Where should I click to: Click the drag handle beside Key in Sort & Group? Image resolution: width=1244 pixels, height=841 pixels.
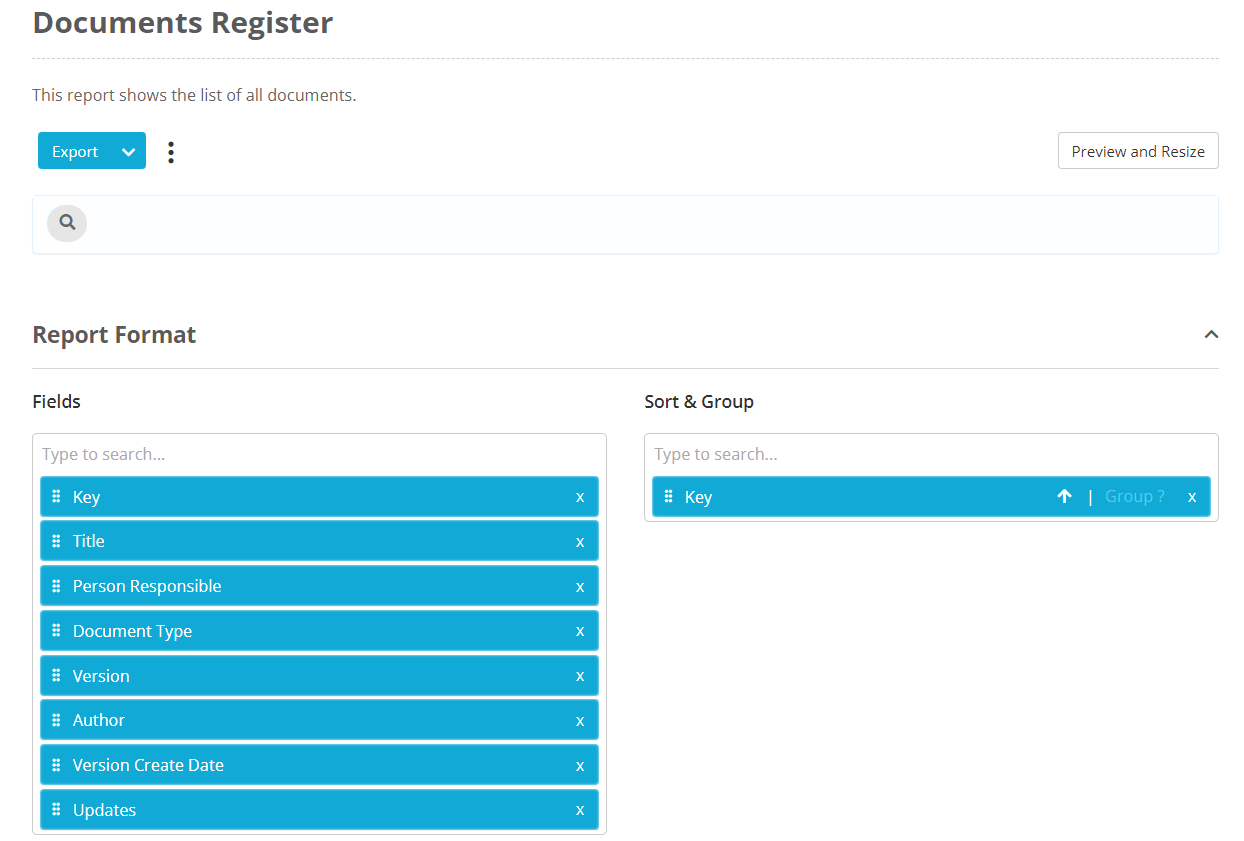click(667, 496)
